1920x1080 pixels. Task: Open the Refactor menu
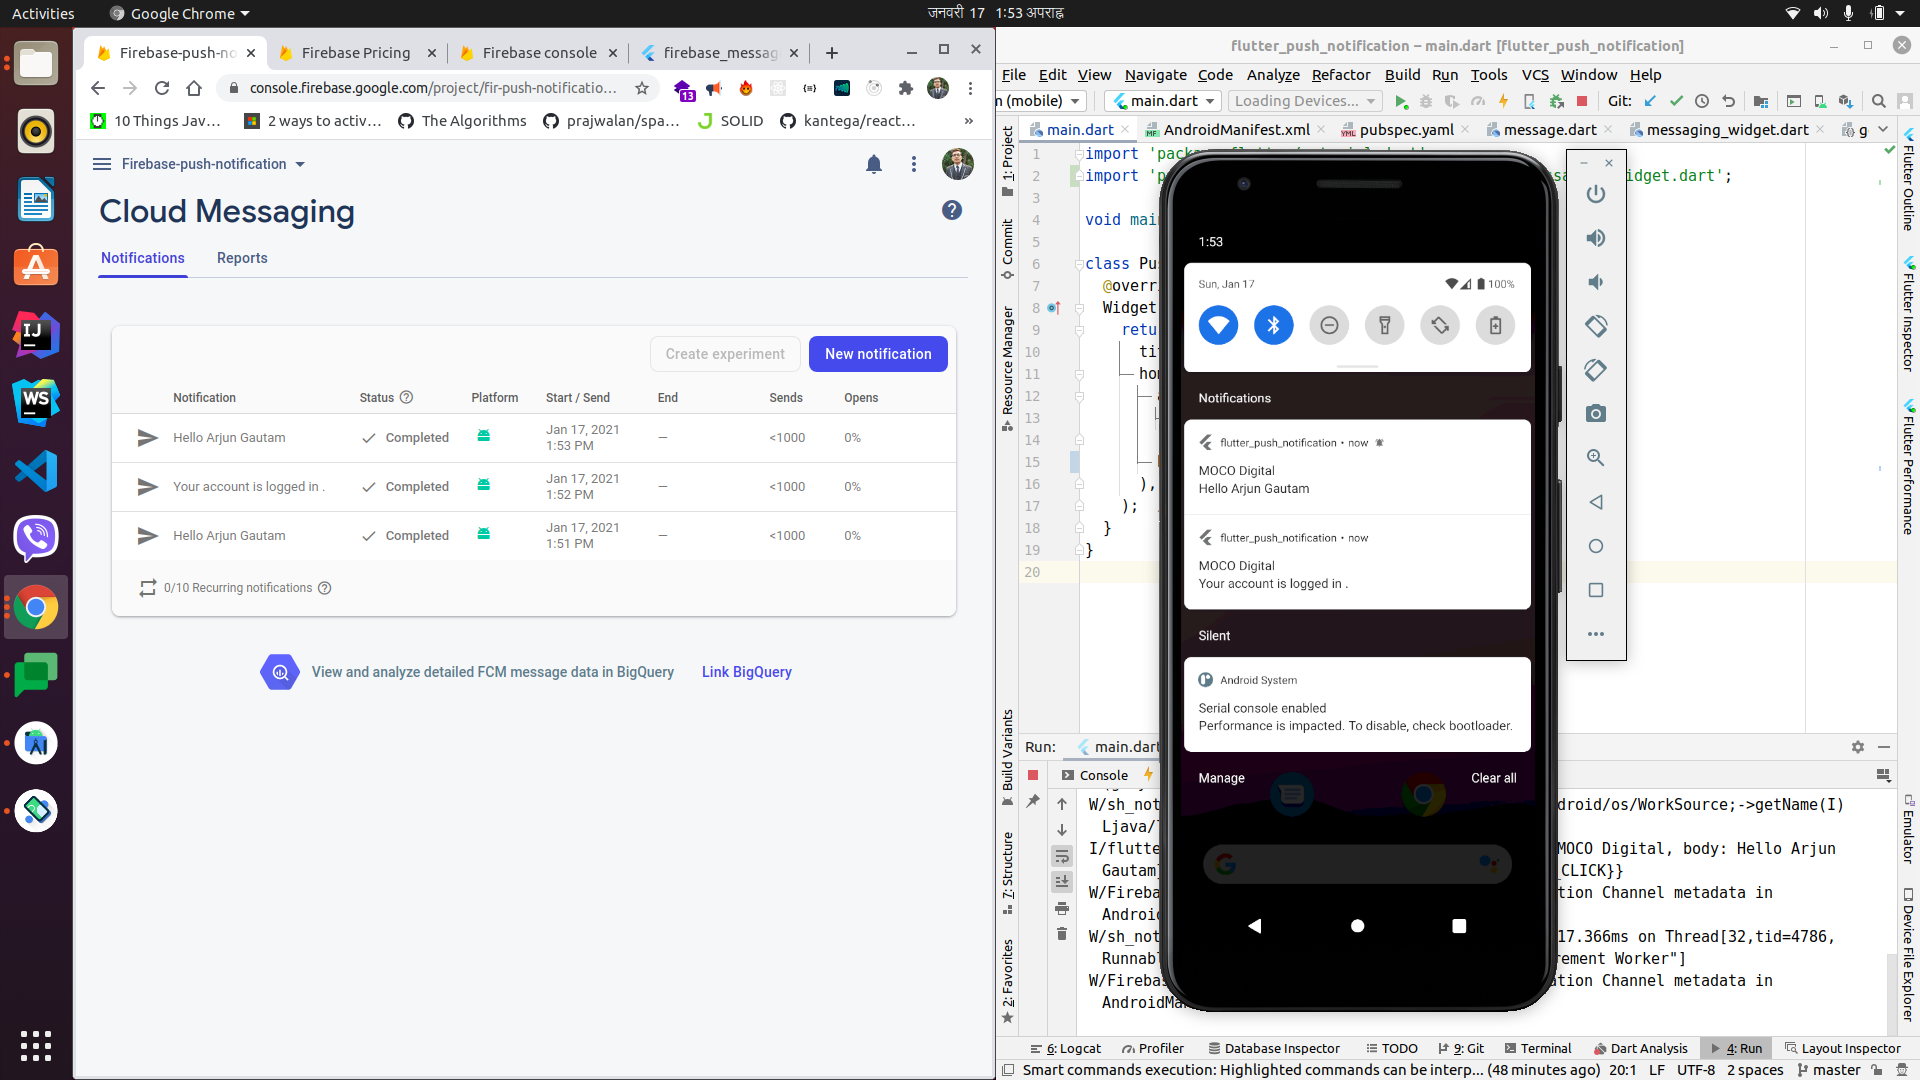click(x=1340, y=75)
